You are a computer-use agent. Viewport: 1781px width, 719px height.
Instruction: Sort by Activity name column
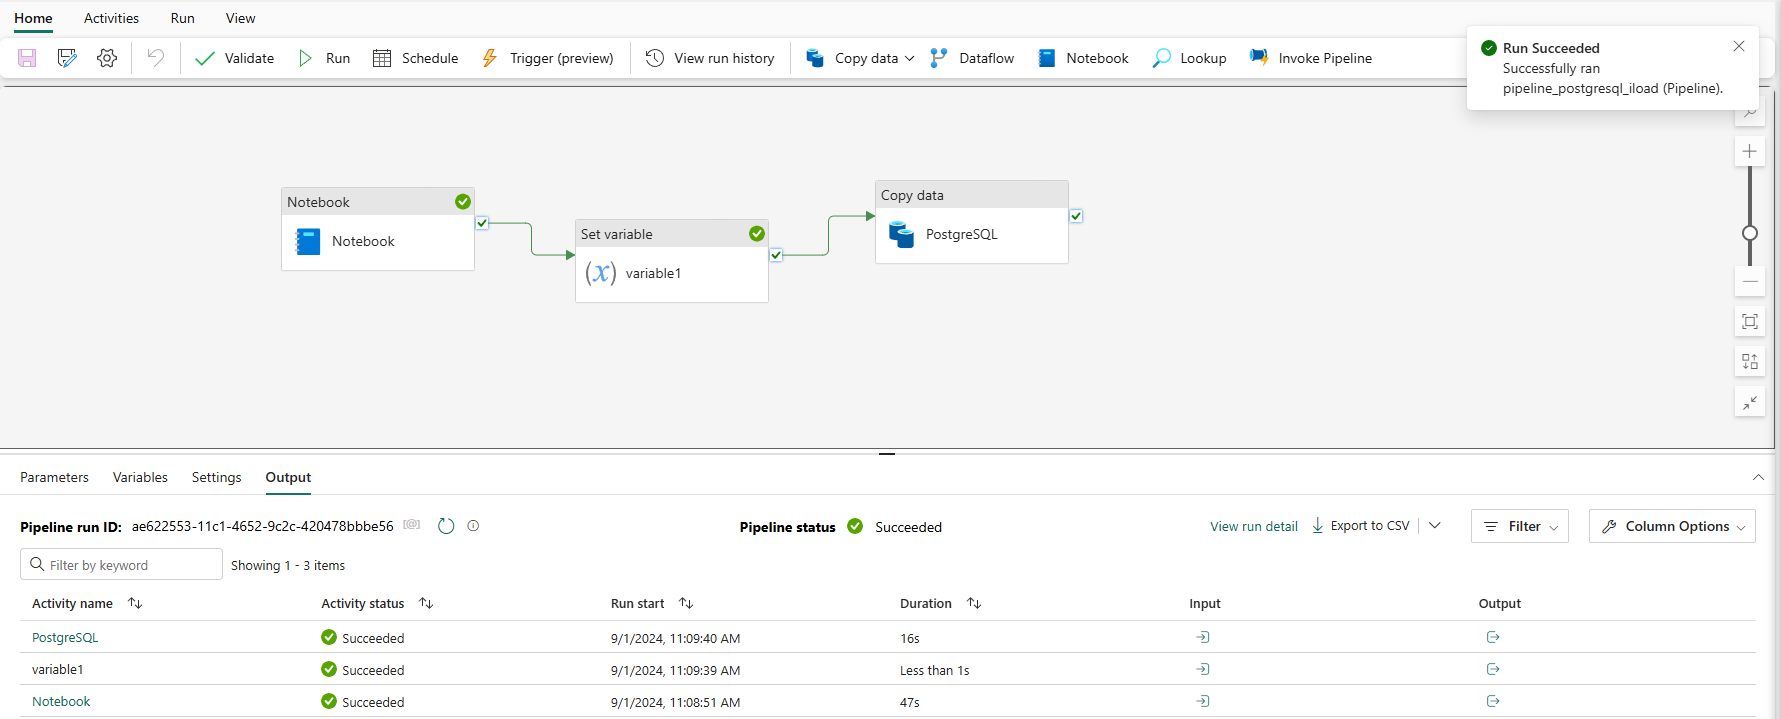coord(135,603)
